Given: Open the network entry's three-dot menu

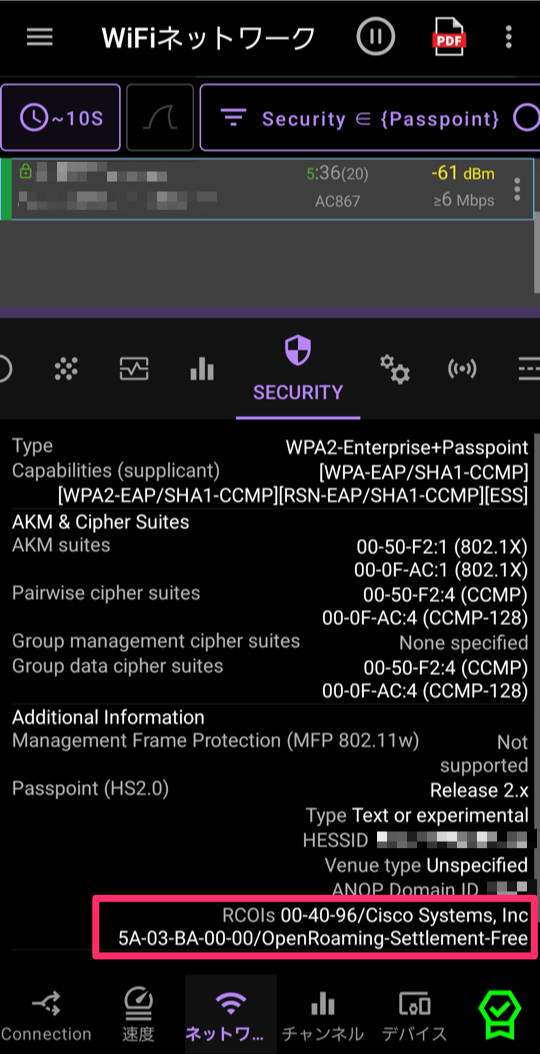Looking at the screenshot, I should click(x=516, y=189).
